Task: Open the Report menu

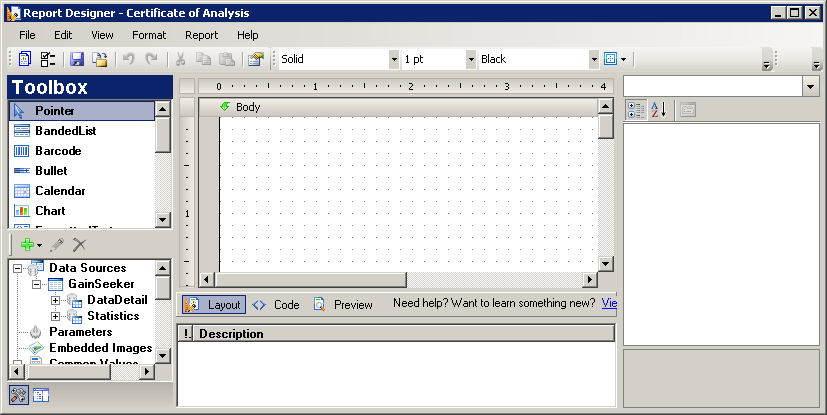Action: pos(201,35)
